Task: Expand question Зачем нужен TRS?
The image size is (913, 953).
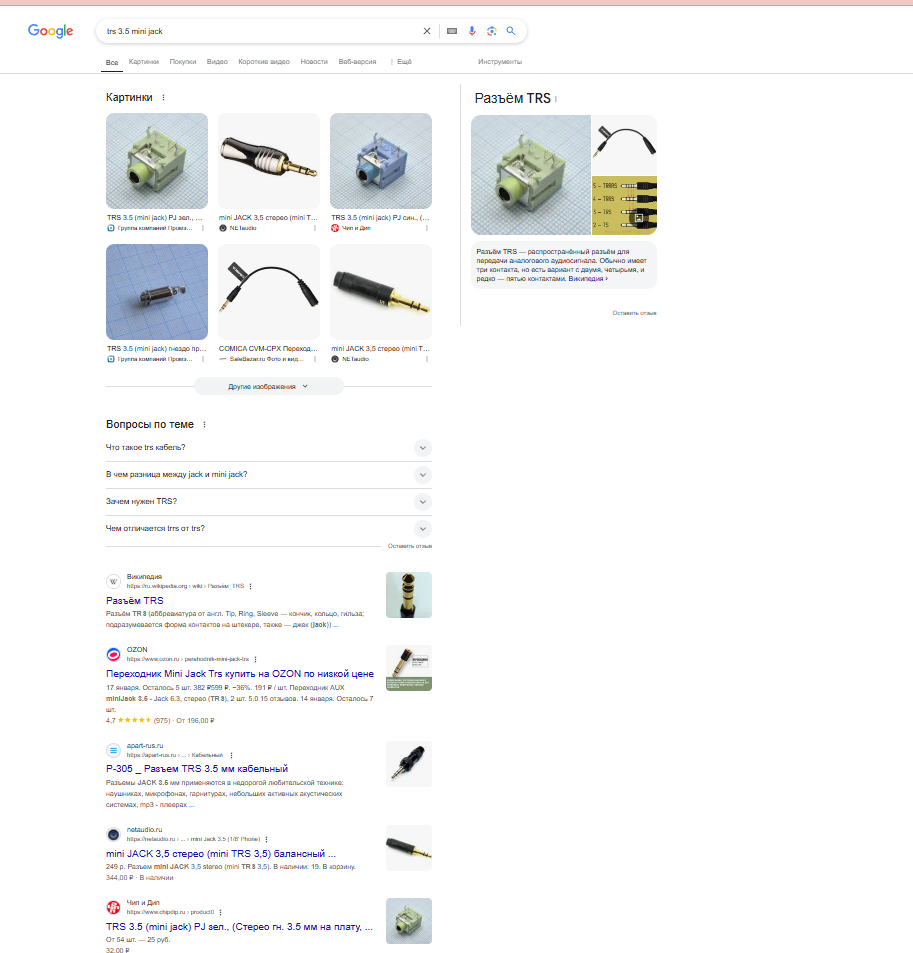Action: pos(269,502)
